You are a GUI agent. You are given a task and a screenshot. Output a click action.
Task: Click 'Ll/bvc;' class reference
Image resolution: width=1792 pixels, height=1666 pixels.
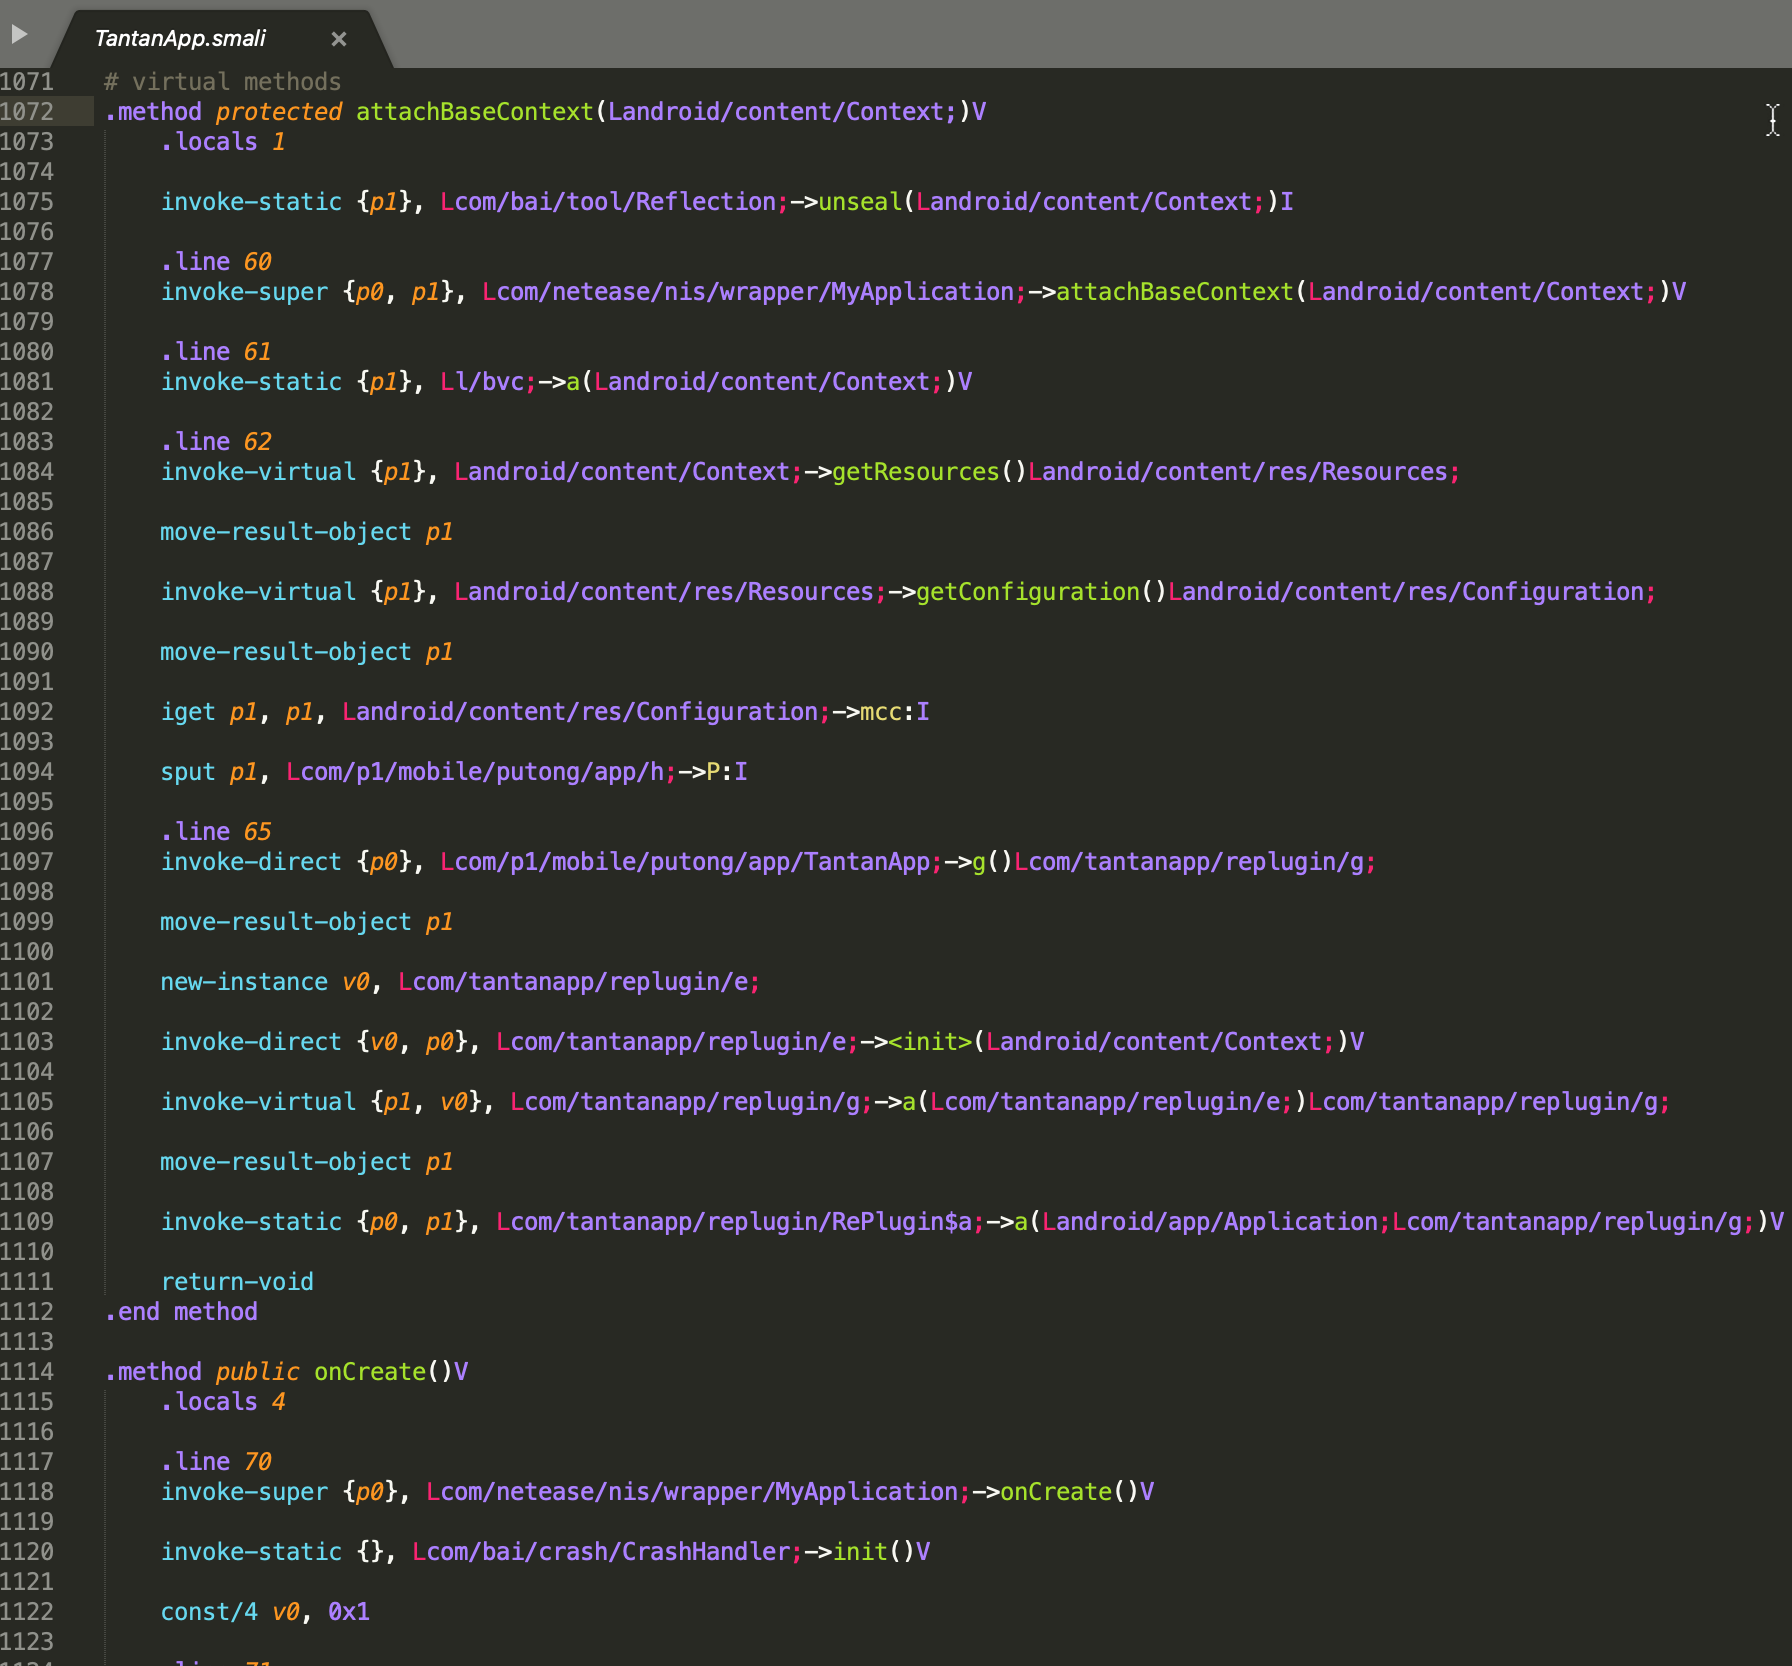click(x=489, y=381)
